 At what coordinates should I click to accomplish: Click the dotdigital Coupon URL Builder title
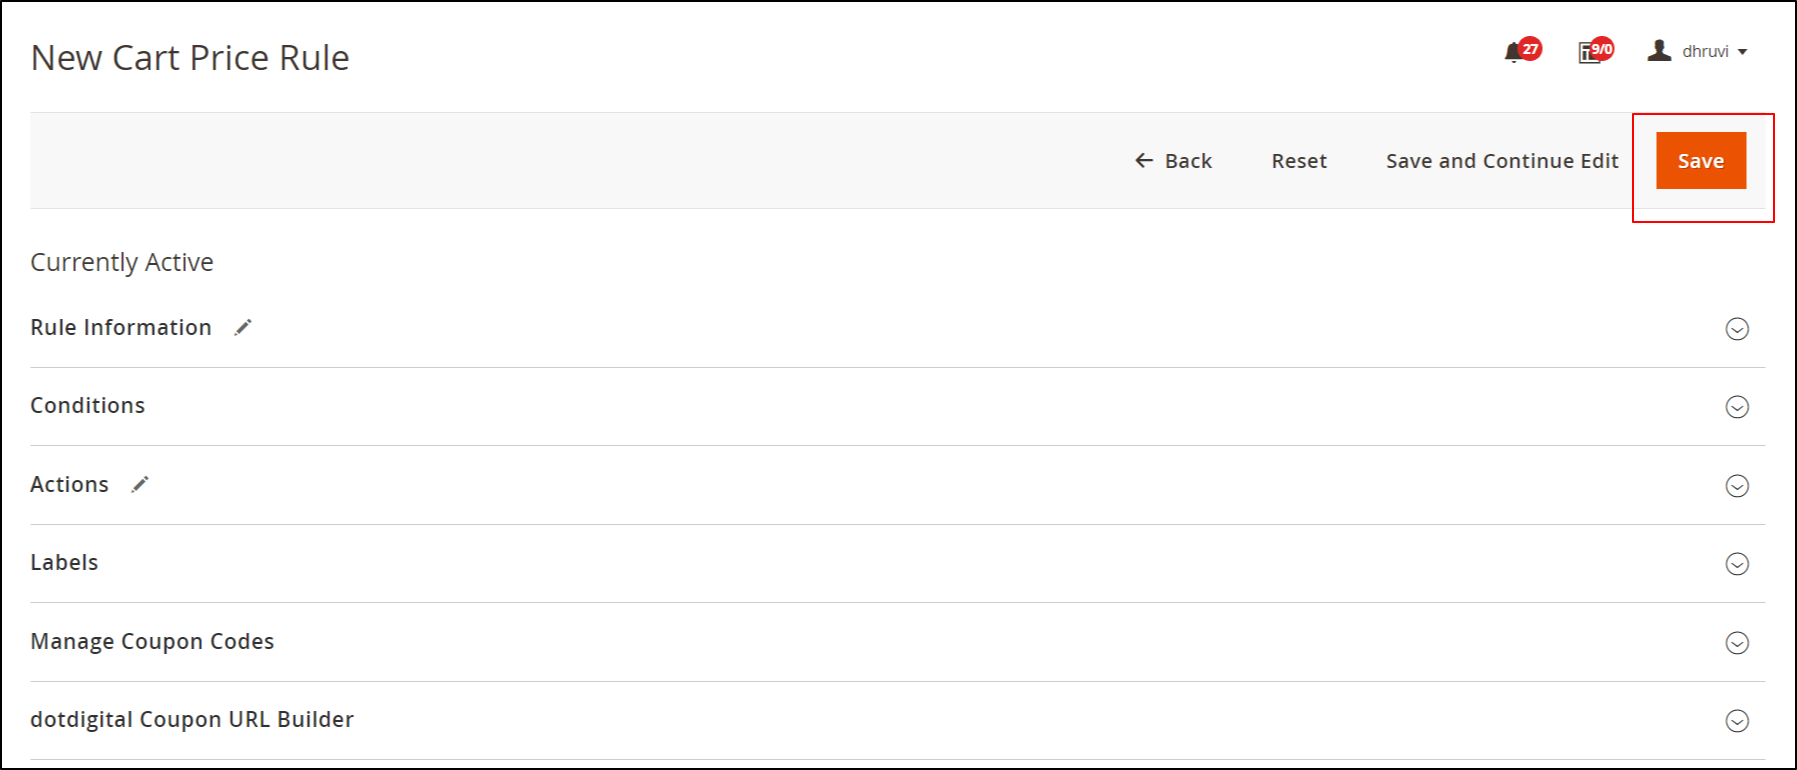point(192,719)
